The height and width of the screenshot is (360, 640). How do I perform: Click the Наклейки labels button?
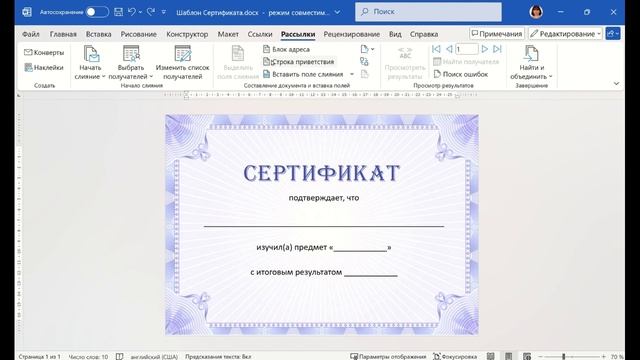pyautogui.click(x=44, y=67)
